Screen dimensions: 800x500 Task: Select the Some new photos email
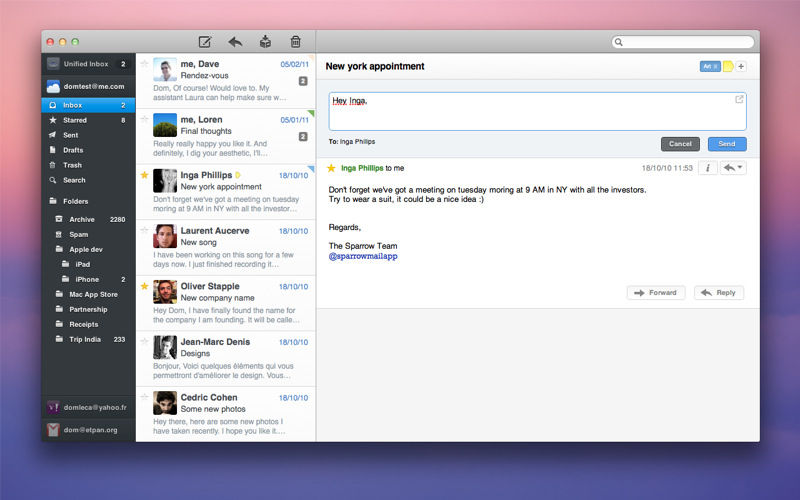tap(226, 414)
